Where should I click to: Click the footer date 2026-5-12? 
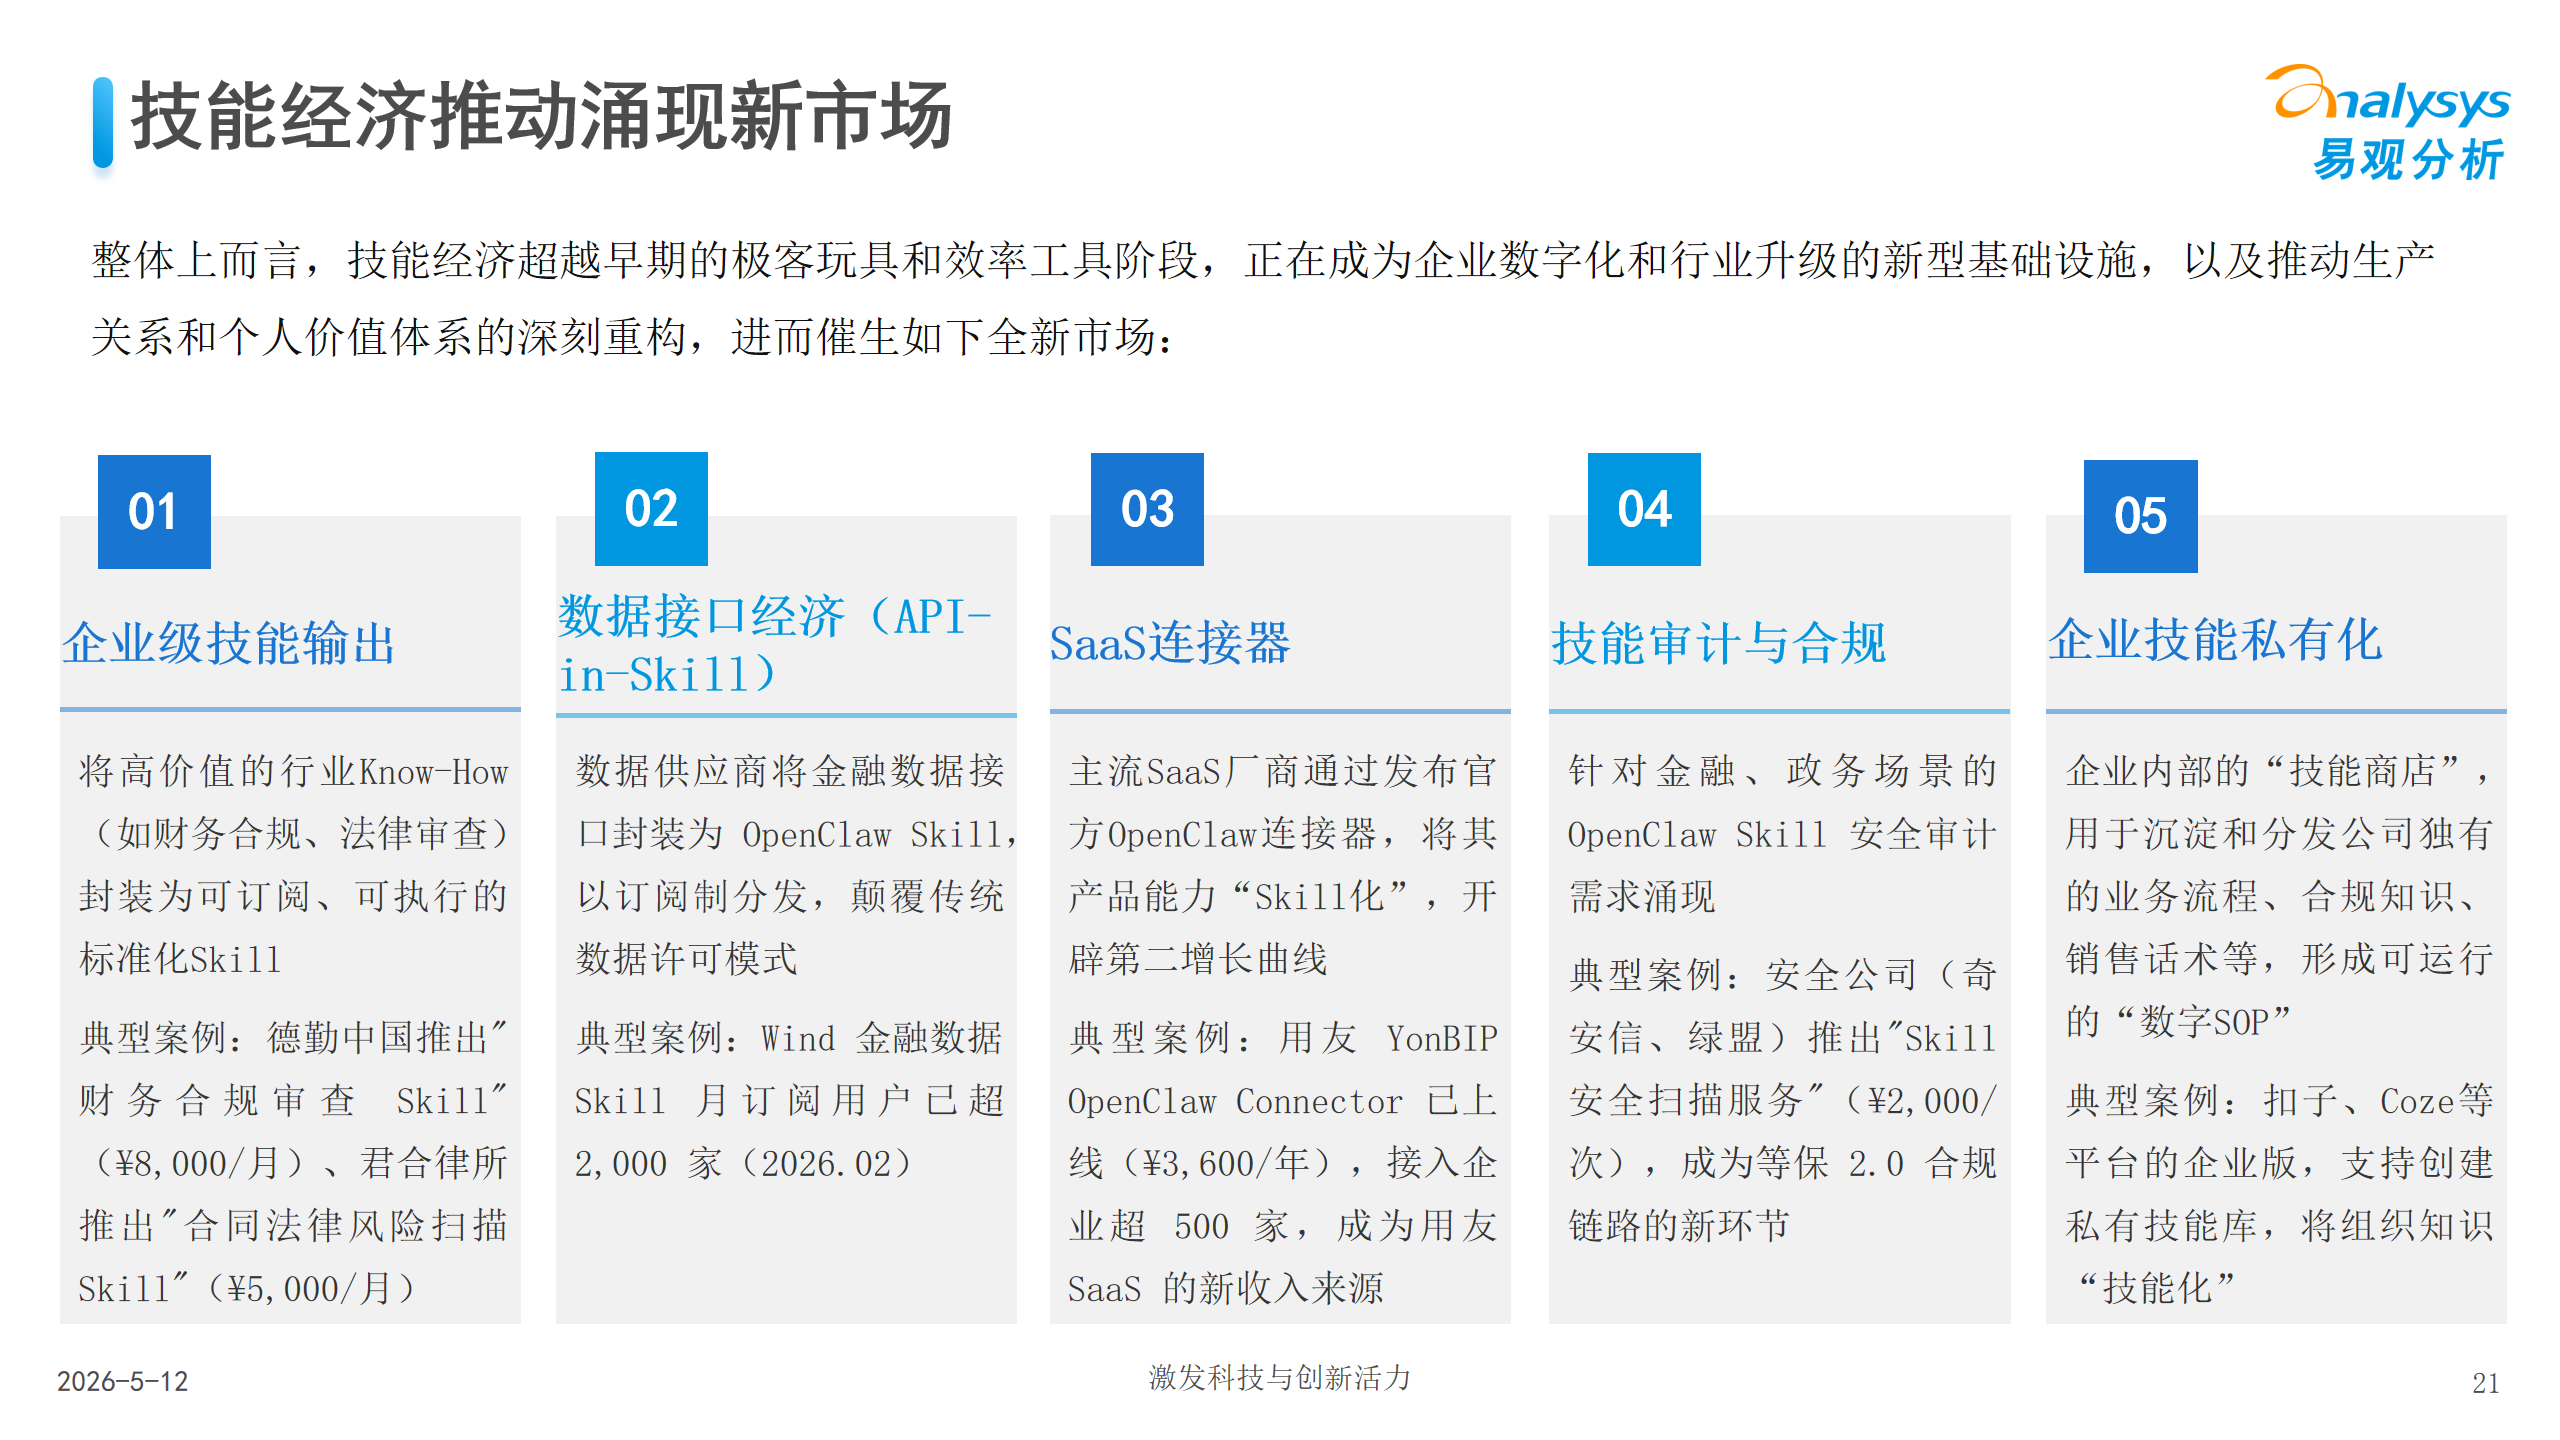122,1381
